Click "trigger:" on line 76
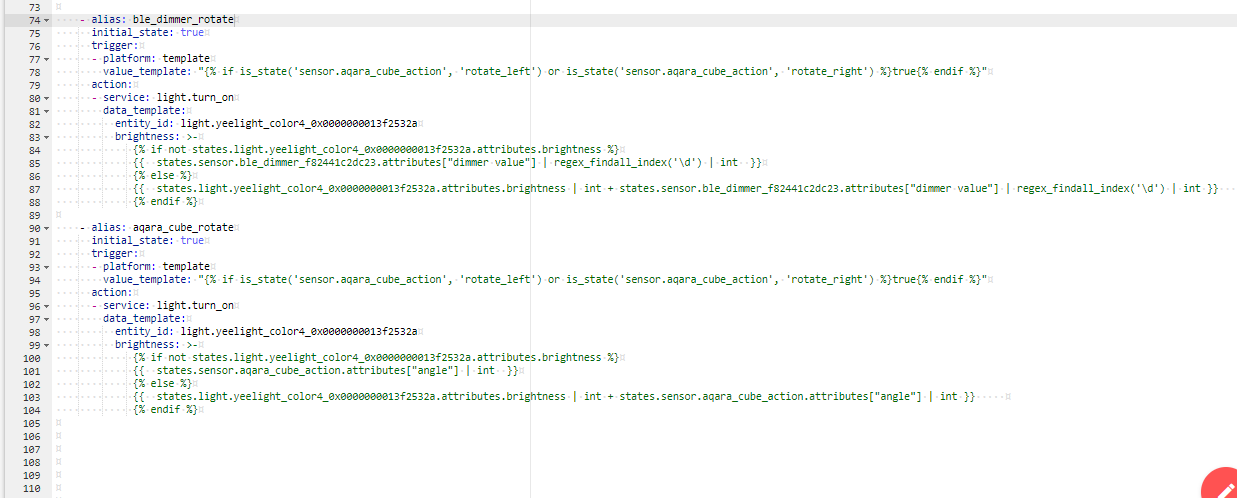Viewport: 1237px width, 498px height. [116, 46]
